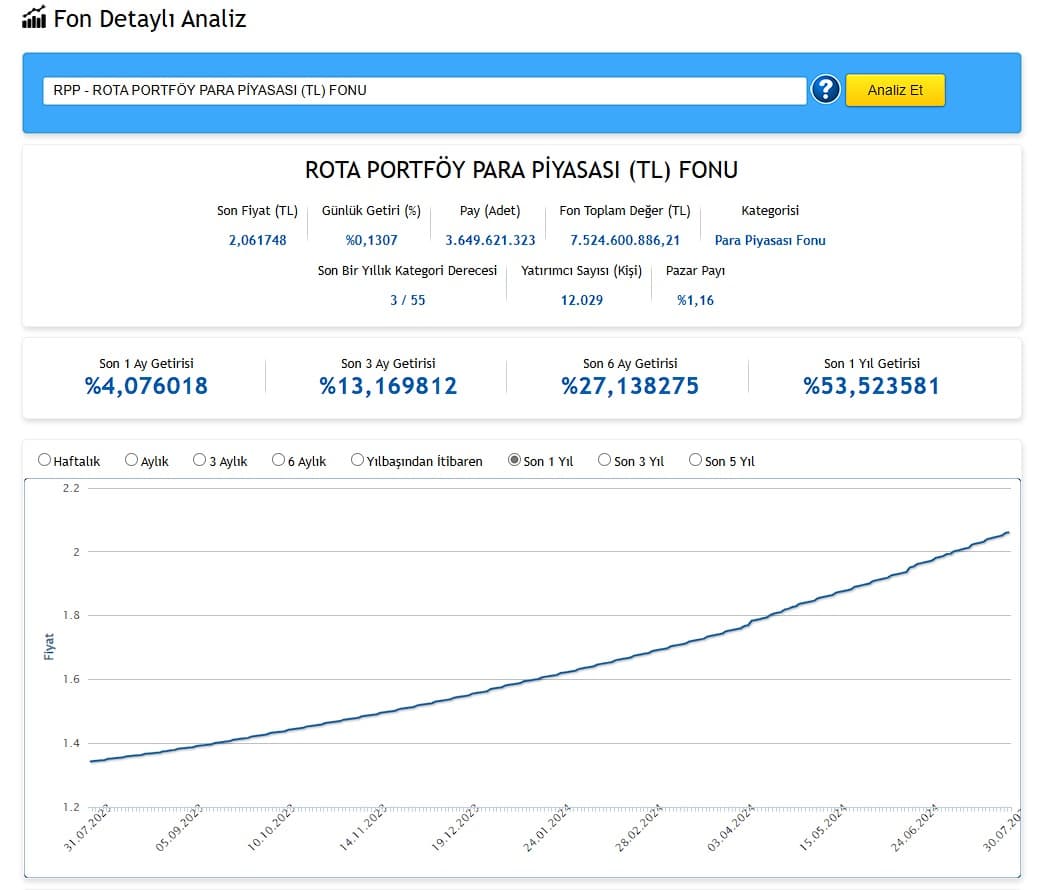Switch chart to Son 5 Yıl
The image size is (1044, 890).
695,460
